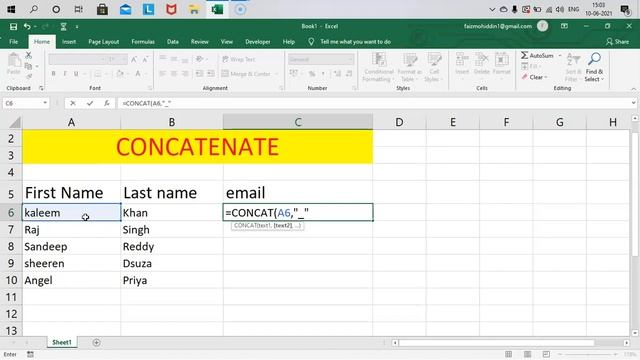Image resolution: width=640 pixels, height=360 pixels.
Task: Toggle Bold formatting
Action: (x=53, y=74)
